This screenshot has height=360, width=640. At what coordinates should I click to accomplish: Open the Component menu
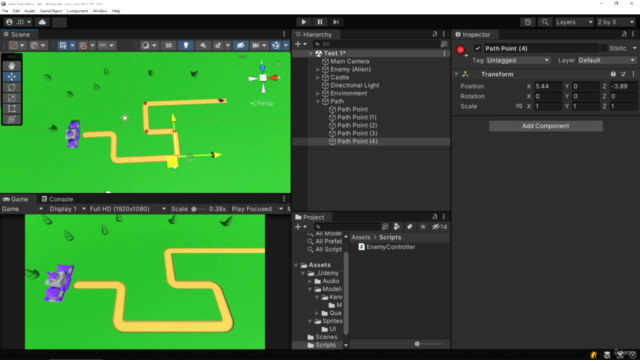pyautogui.click(x=77, y=11)
